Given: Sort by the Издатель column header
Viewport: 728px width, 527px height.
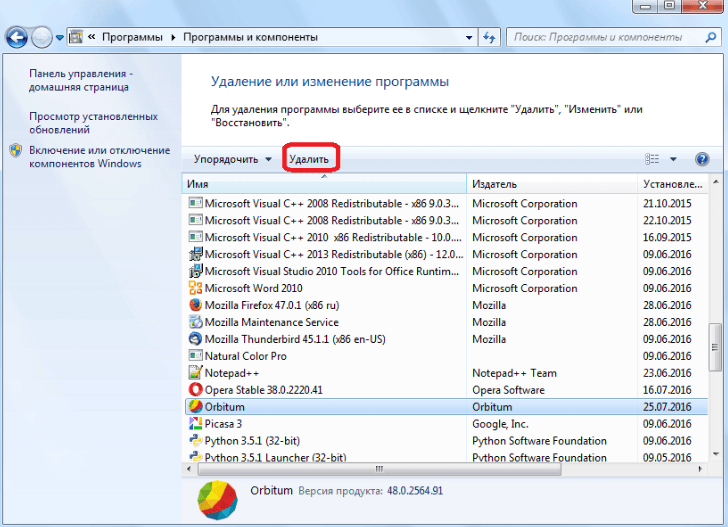Looking at the screenshot, I should 552,184.
